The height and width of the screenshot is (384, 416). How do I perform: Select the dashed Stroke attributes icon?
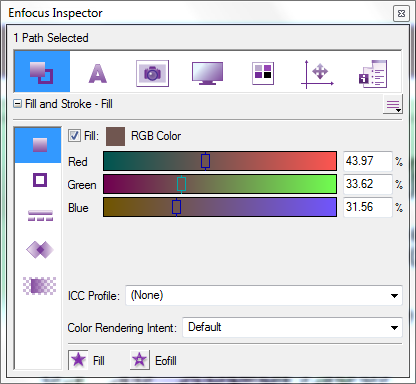coord(40,215)
